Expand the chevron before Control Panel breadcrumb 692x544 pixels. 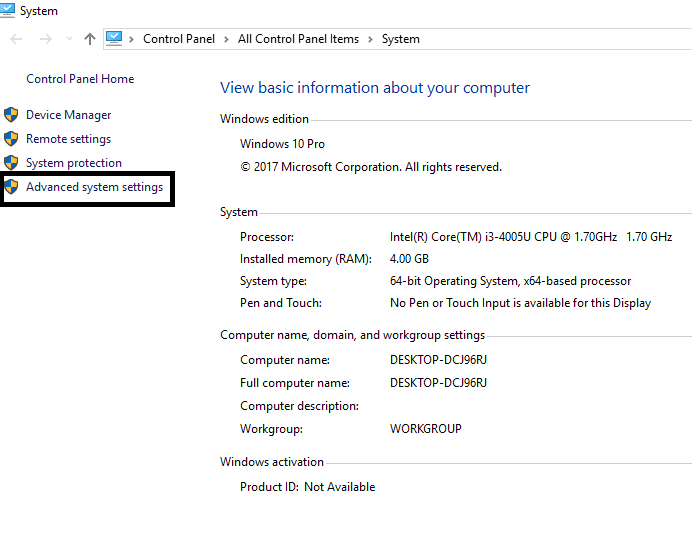coord(132,39)
